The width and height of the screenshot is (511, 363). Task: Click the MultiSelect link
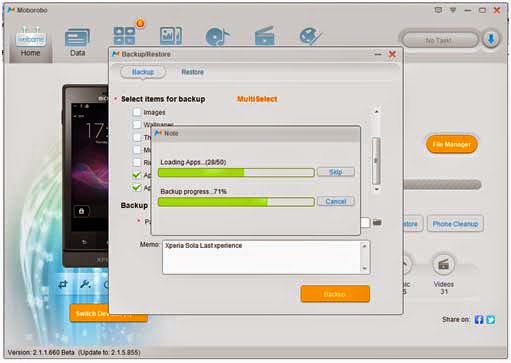(x=257, y=99)
